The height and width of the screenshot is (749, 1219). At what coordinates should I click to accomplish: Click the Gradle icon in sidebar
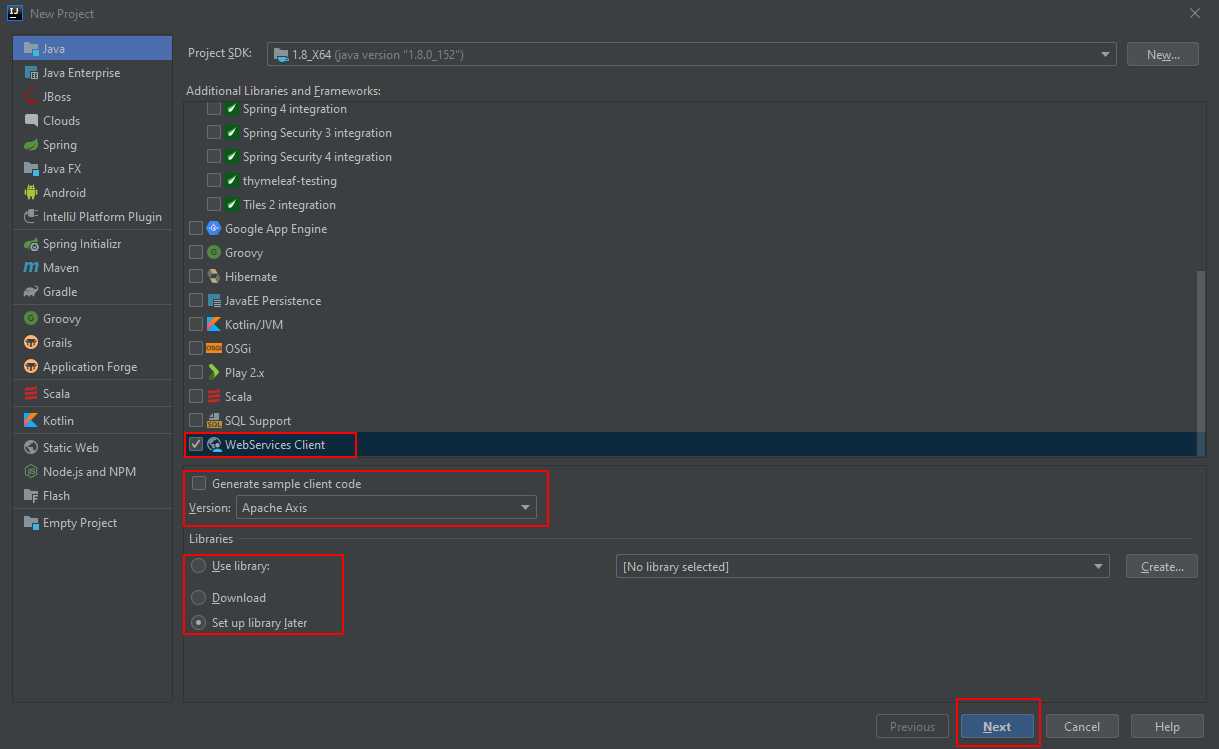point(31,291)
